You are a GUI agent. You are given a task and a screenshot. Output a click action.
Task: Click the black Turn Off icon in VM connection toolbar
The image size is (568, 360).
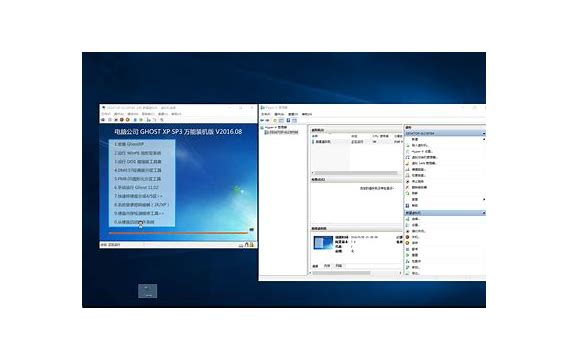[x=116, y=120]
